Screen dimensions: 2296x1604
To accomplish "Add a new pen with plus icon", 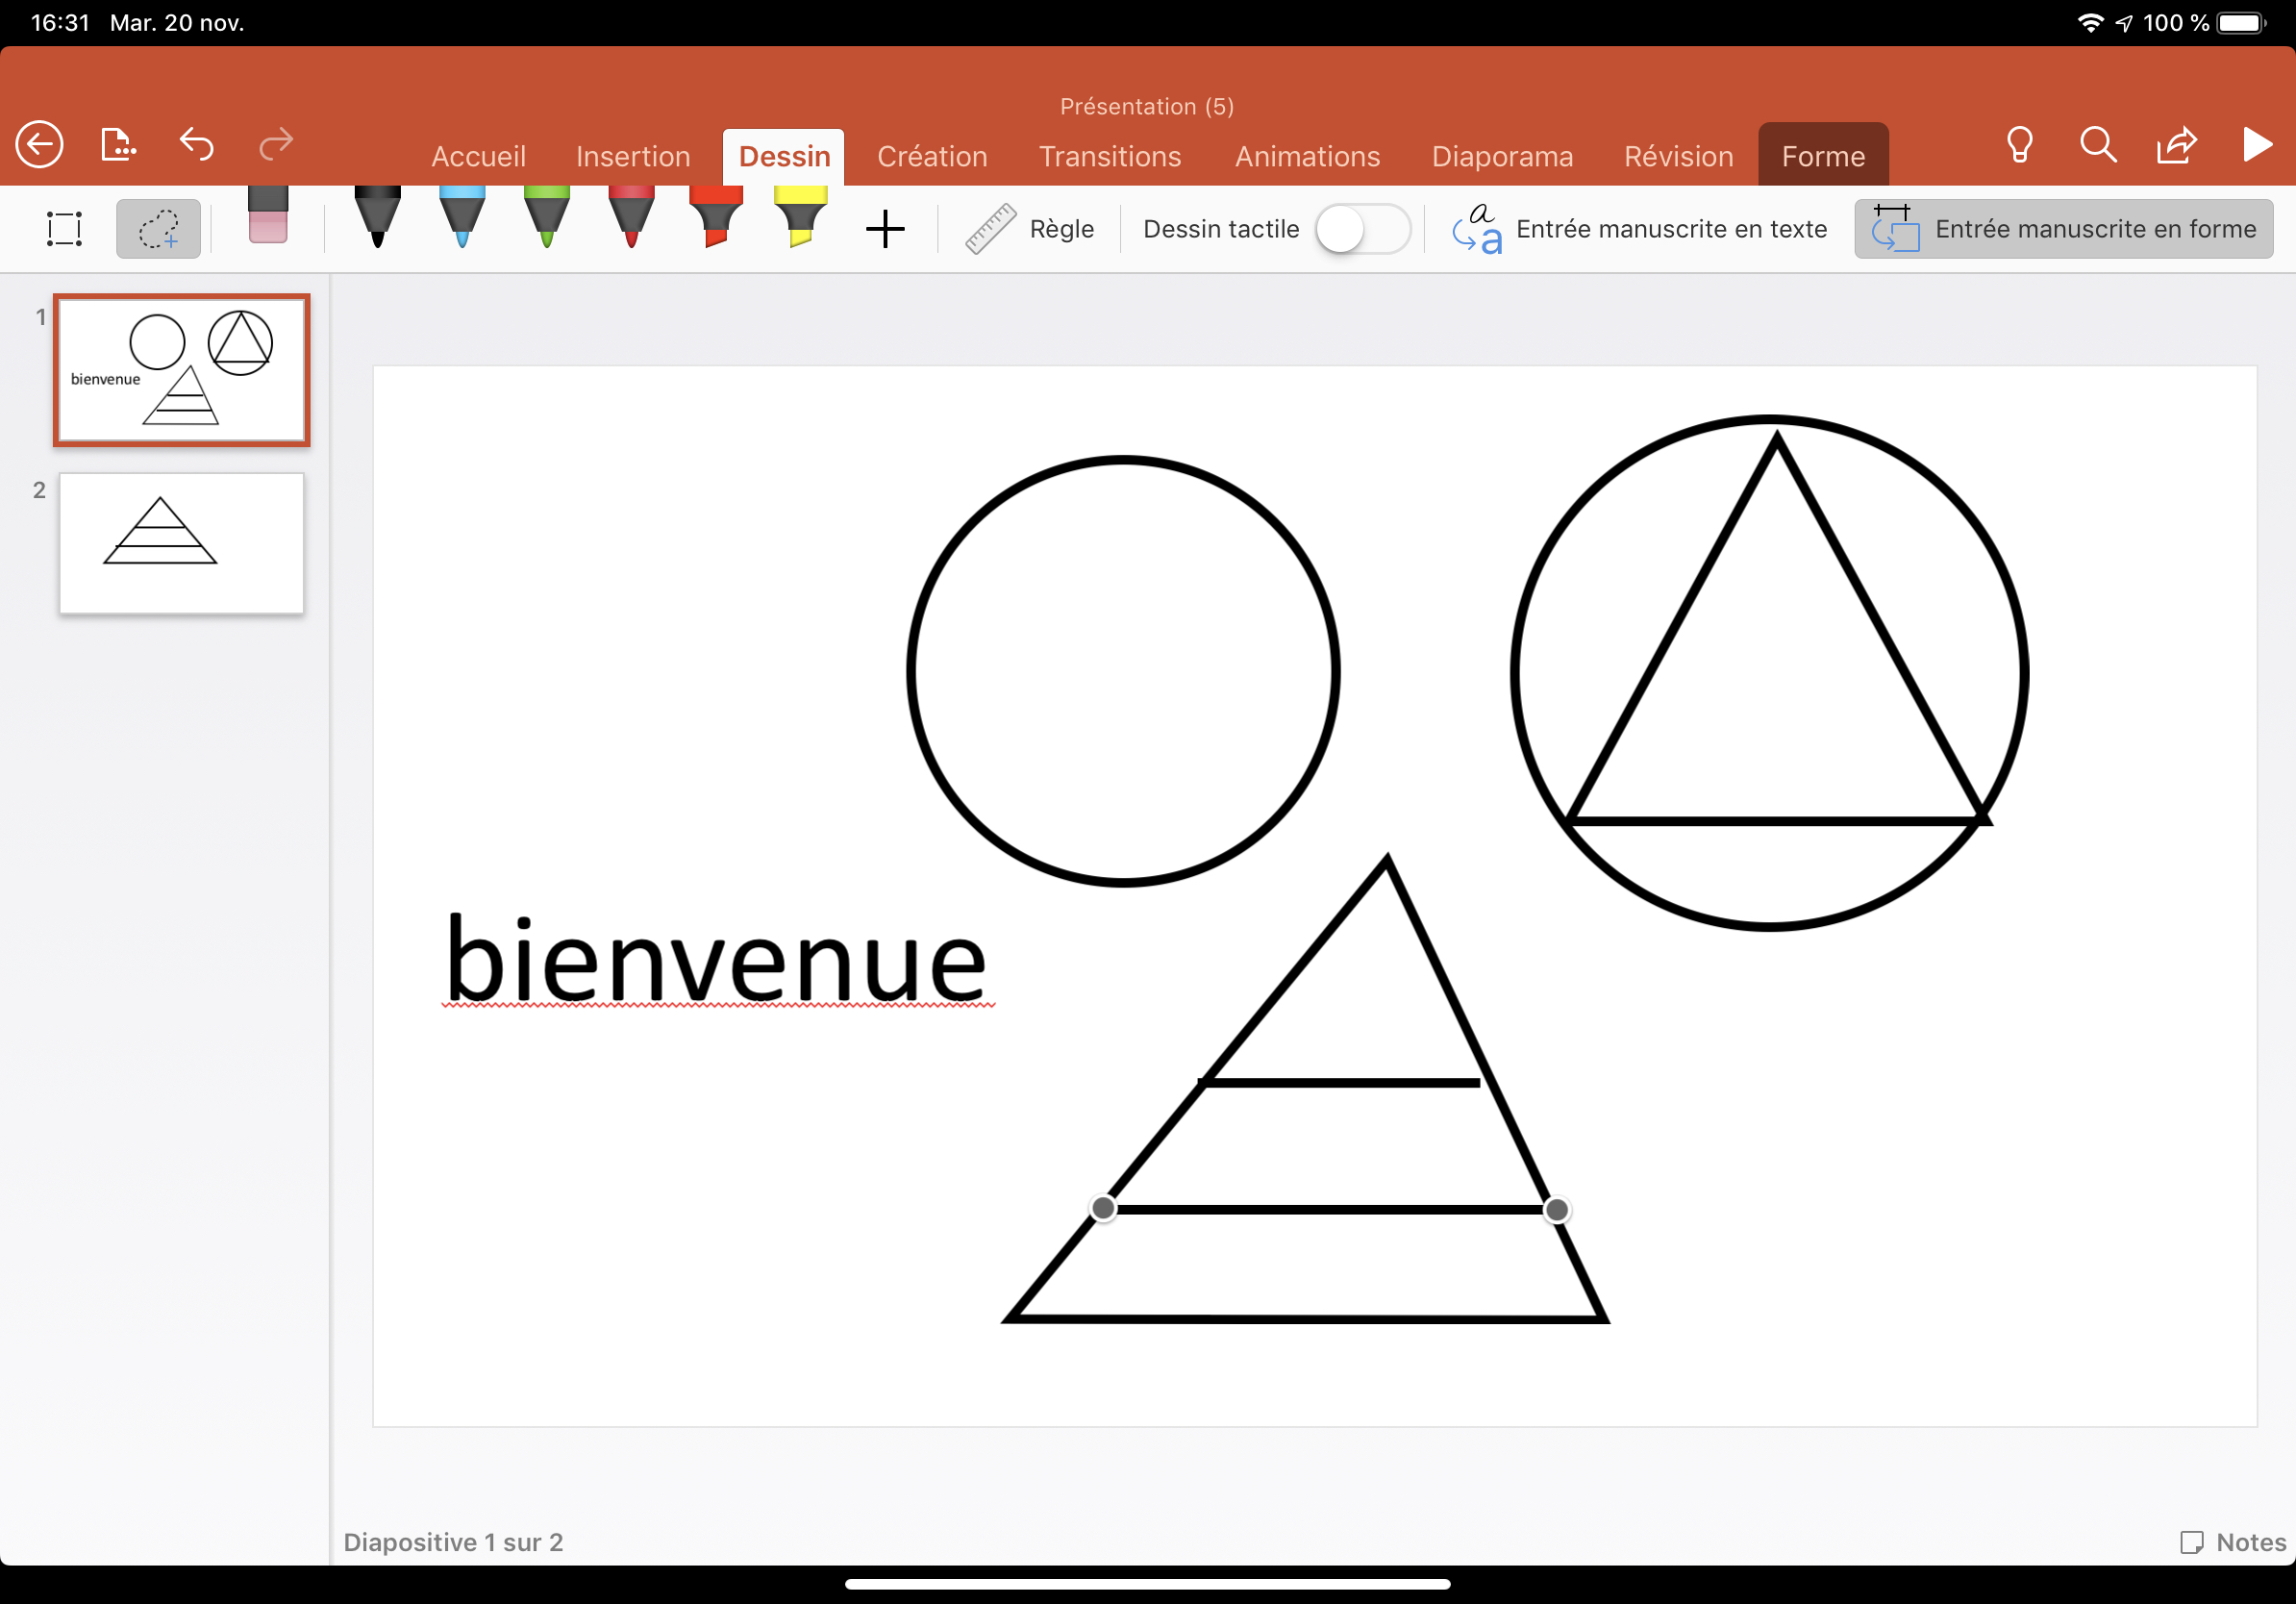I will click(885, 229).
